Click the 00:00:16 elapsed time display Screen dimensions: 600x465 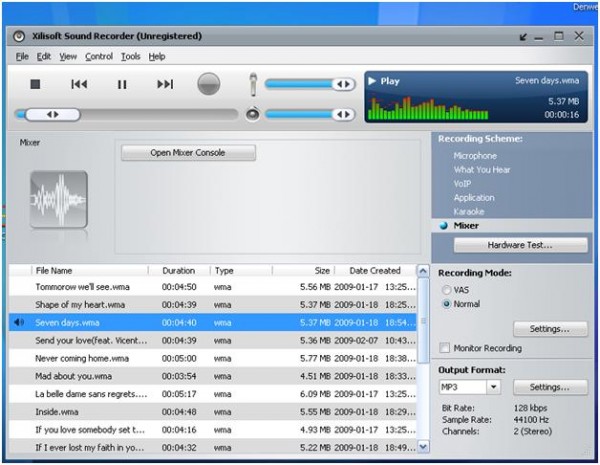[562, 114]
